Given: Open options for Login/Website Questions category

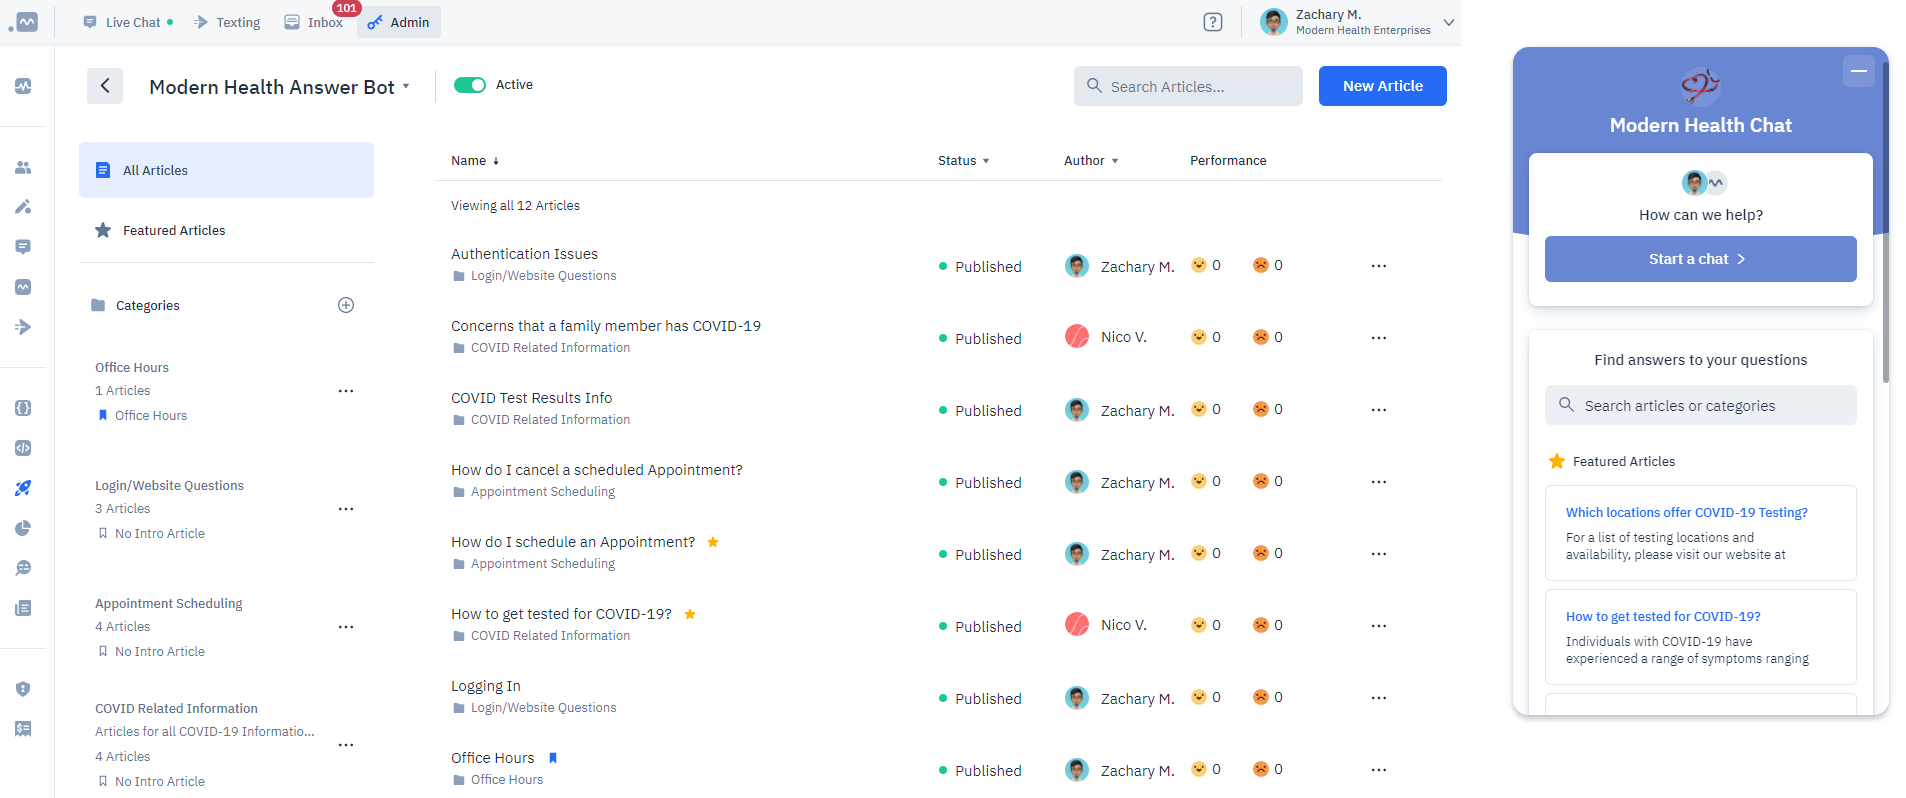Looking at the screenshot, I should point(346,509).
